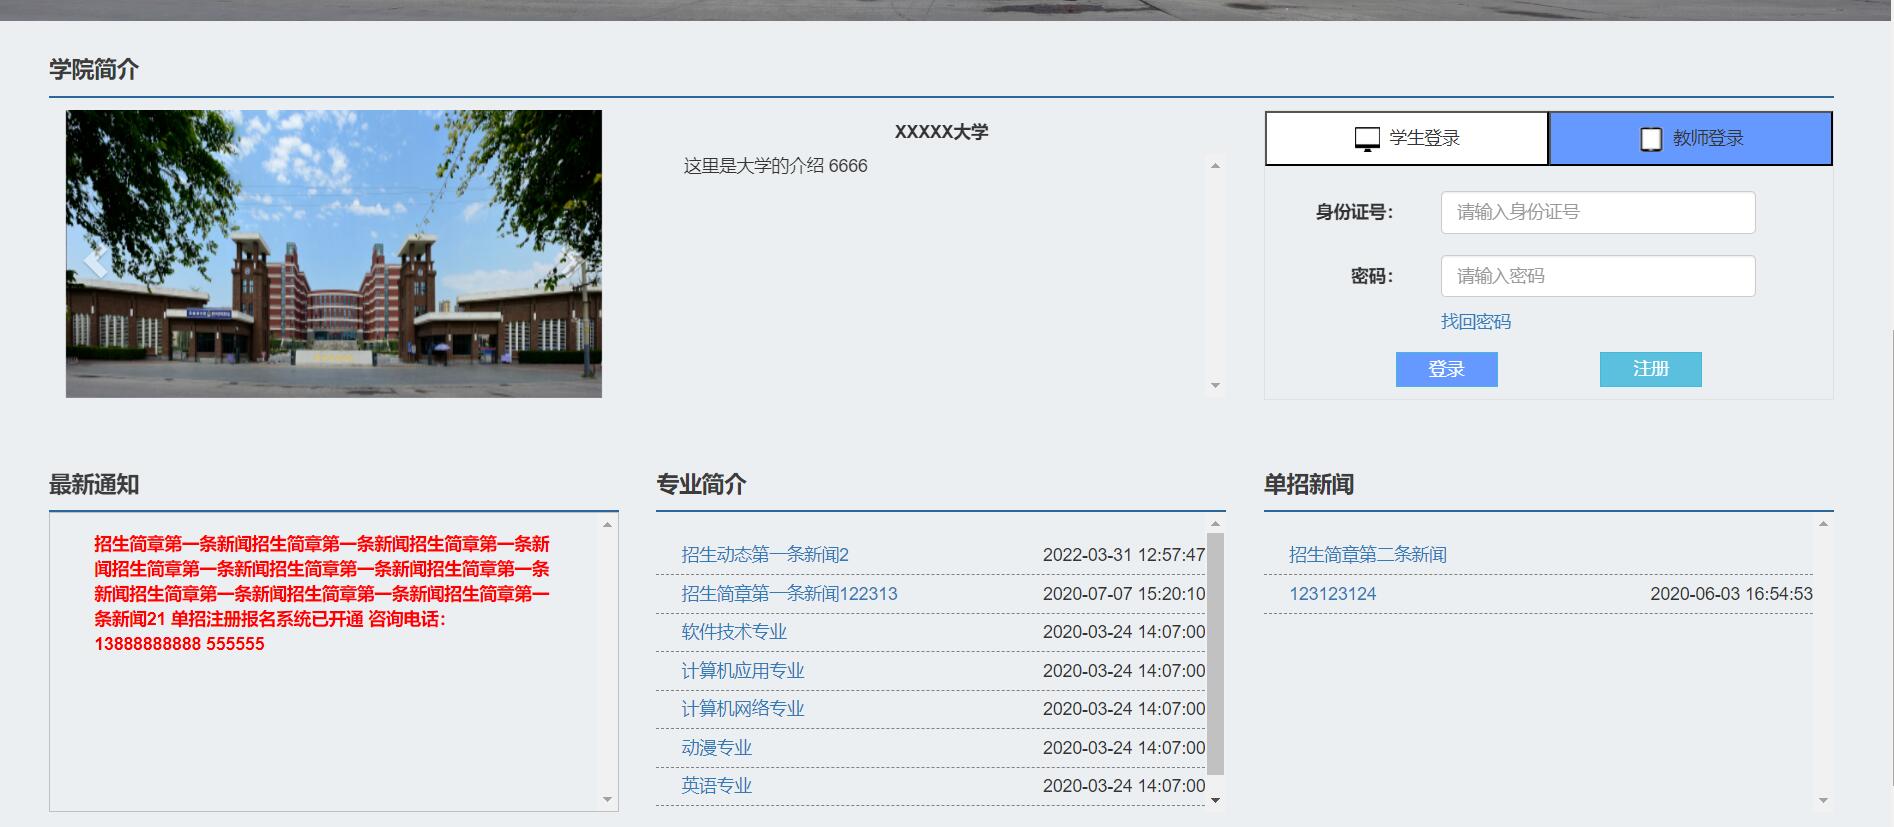The width and height of the screenshot is (1894, 827).
Task: Click the monitor icon beside 学生登录
Action: pyautogui.click(x=1367, y=139)
